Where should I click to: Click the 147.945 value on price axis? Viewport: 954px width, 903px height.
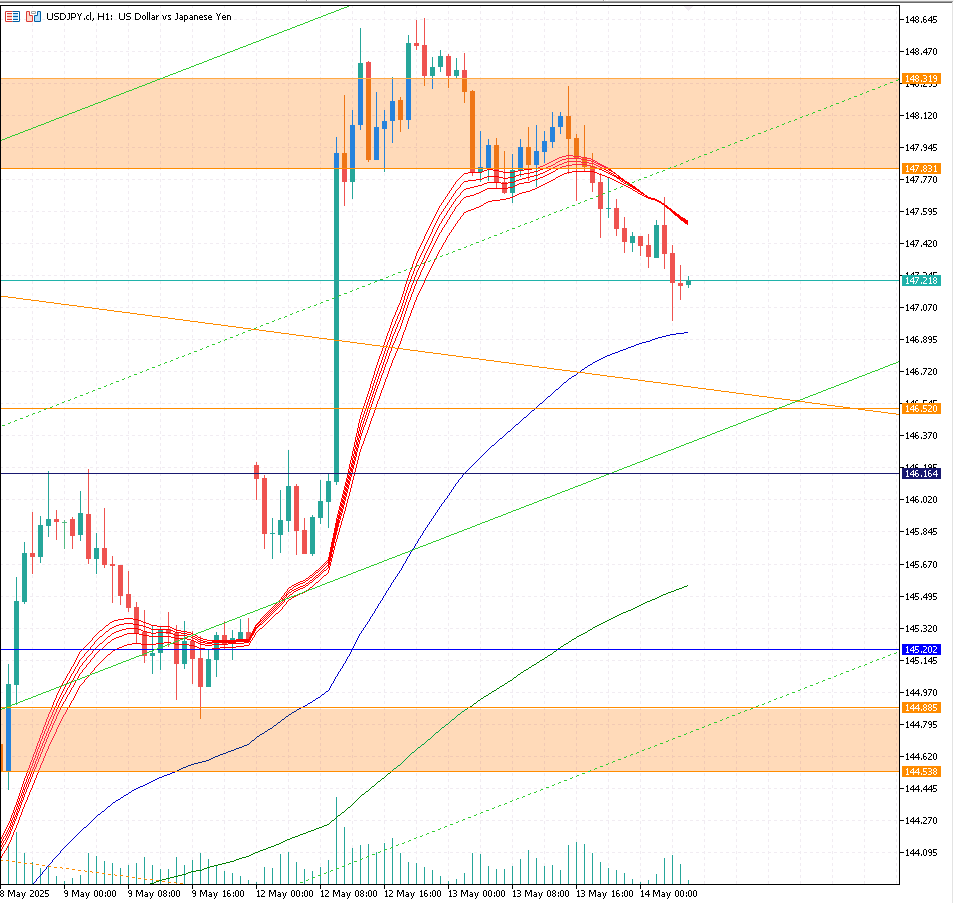pyautogui.click(x=921, y=148)
